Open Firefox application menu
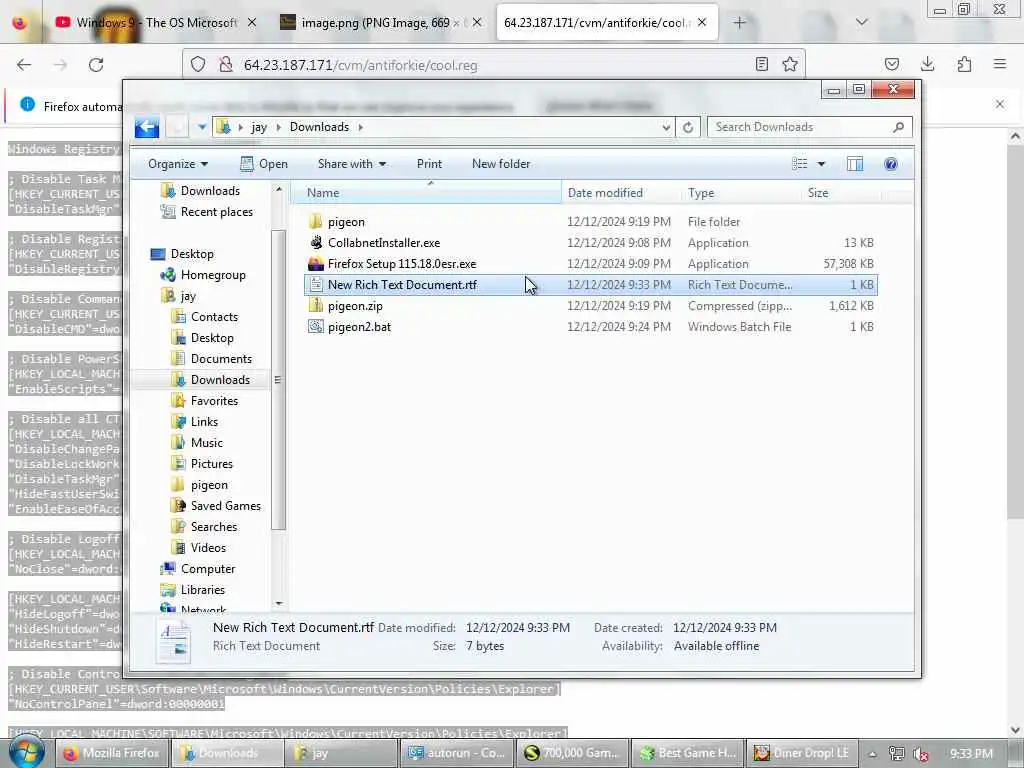 pos(1000,64)
